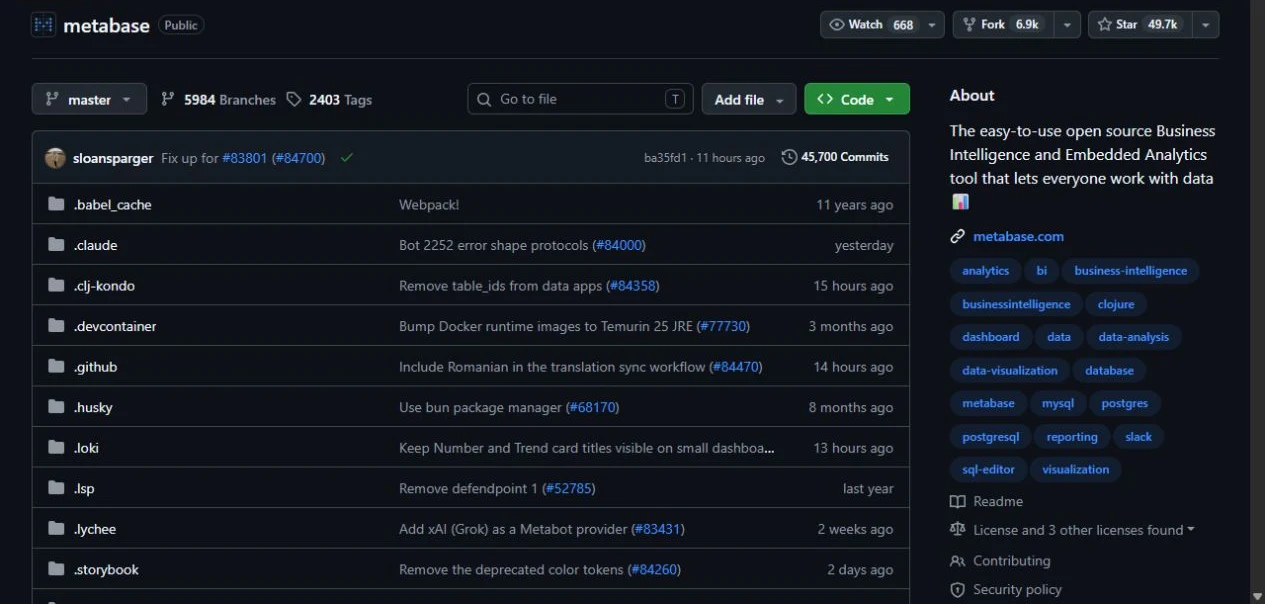Click the .lsp folder icon
The width and height of the screenshot is (1265, 604).
(x=56, y=488)
